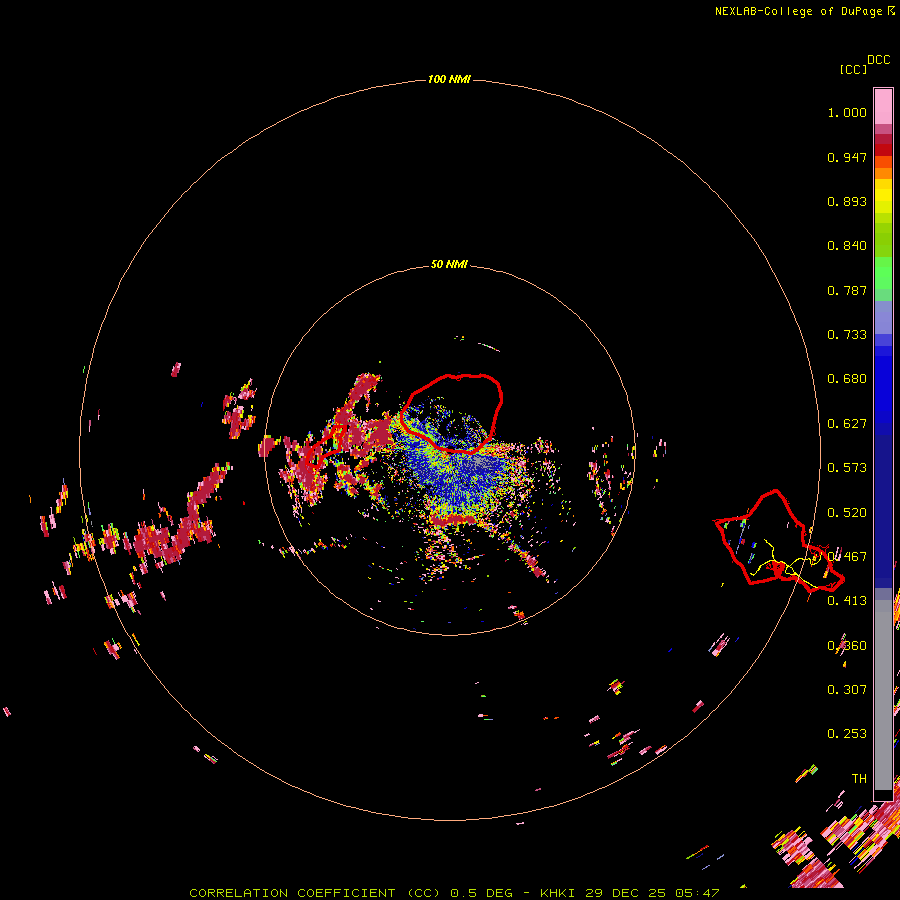
Task: Click the 0.520 legend value
Action: (x=847, y=513)
